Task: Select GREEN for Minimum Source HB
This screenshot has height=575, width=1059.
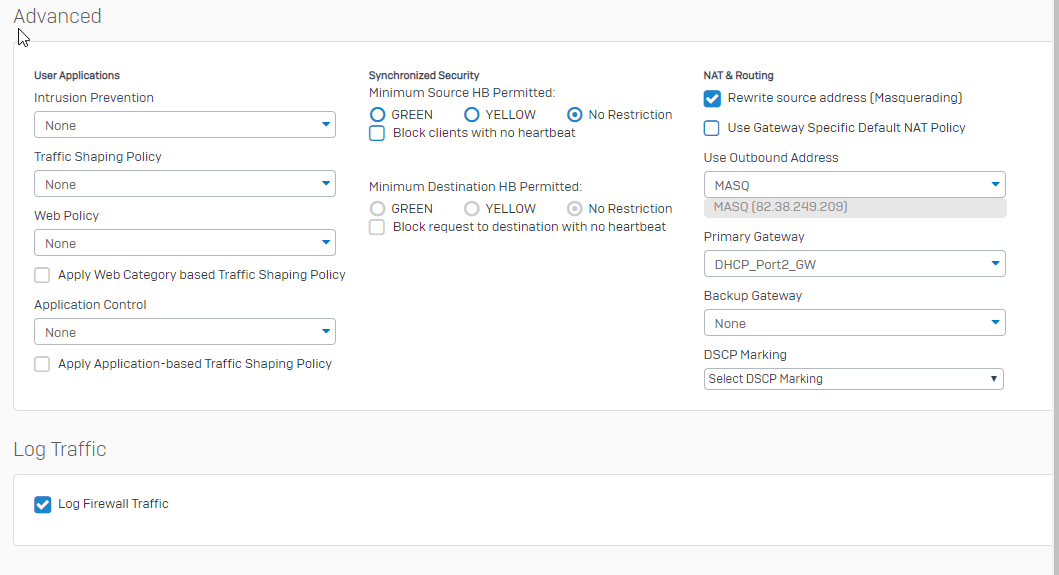Action: pyautogui.click(x=378, y=115)
